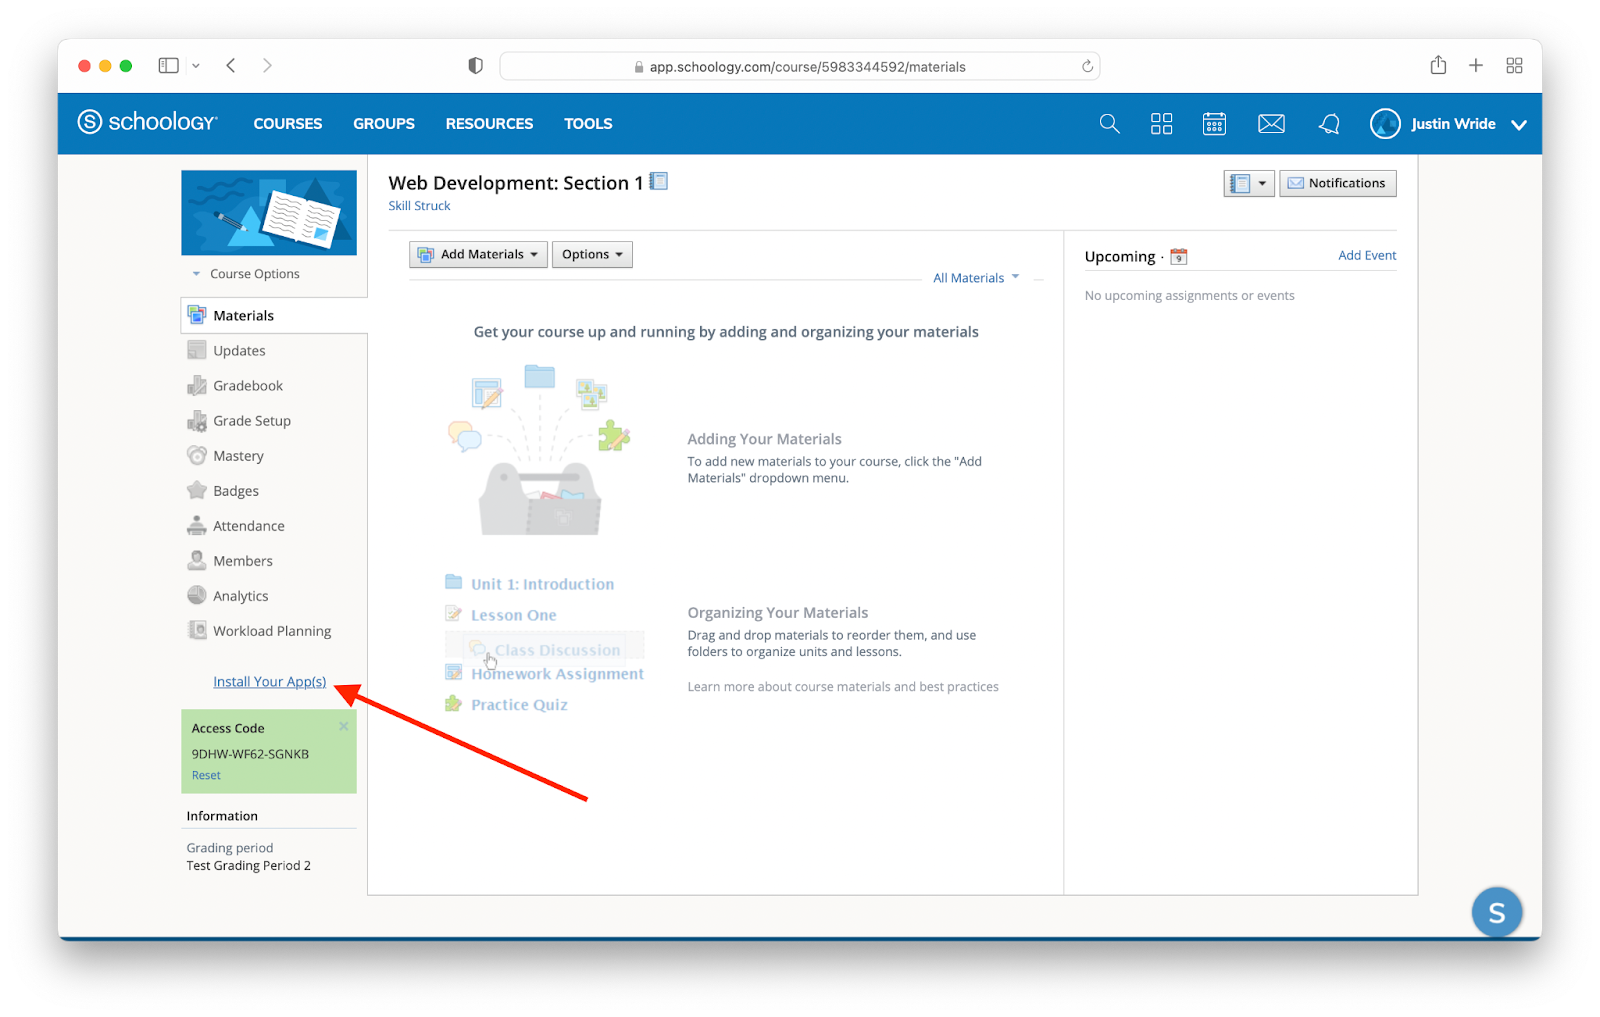Click the Notifications button
The width and height of the screenshot is (1600, 1017).
point(1337,184)
